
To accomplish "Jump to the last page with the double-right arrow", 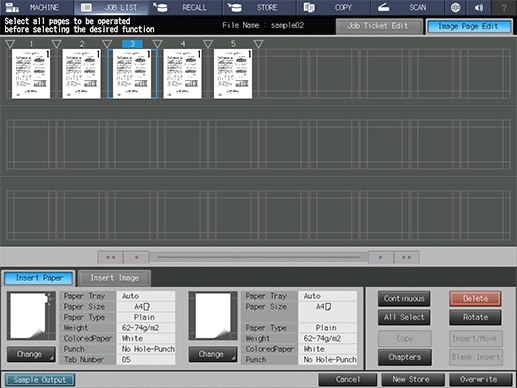I will pos(406,257).
